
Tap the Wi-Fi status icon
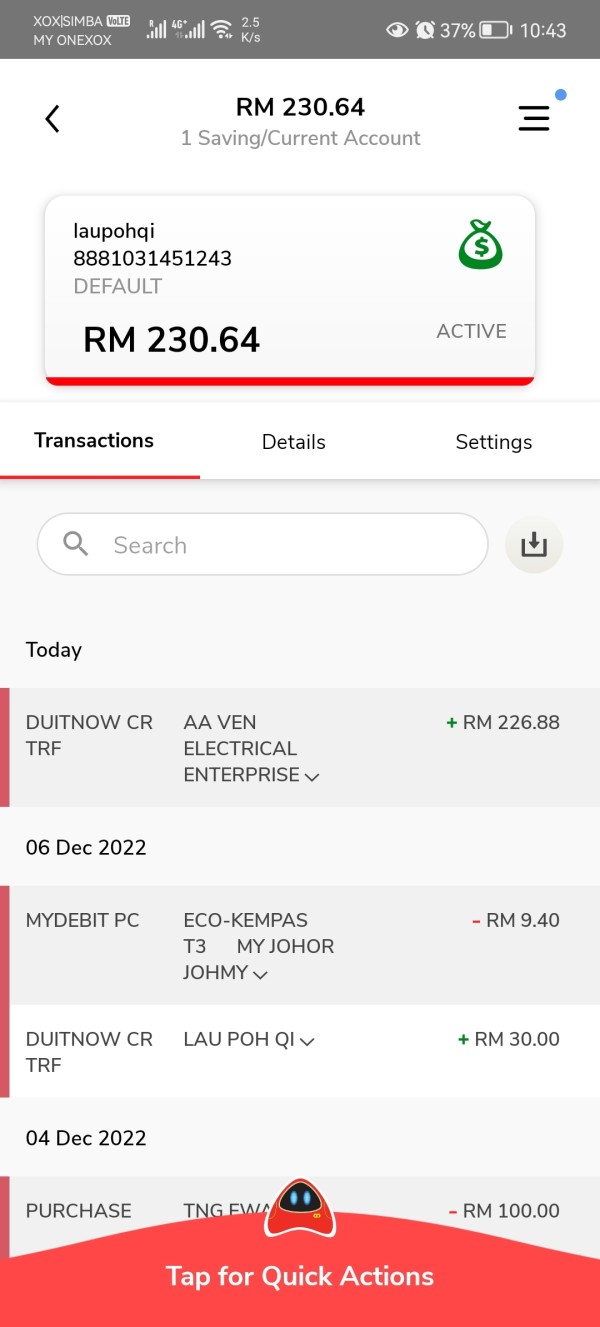tap(221, 30)
